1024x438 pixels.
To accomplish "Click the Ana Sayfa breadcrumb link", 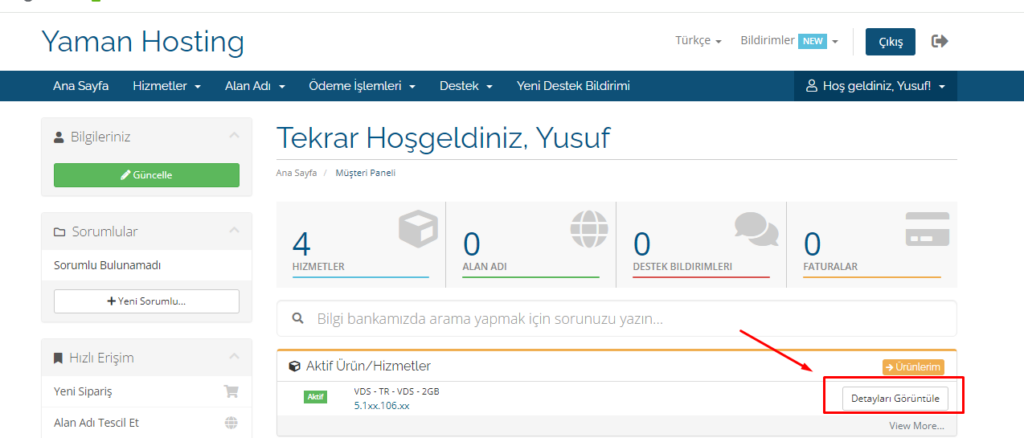I will pos(296,173).
